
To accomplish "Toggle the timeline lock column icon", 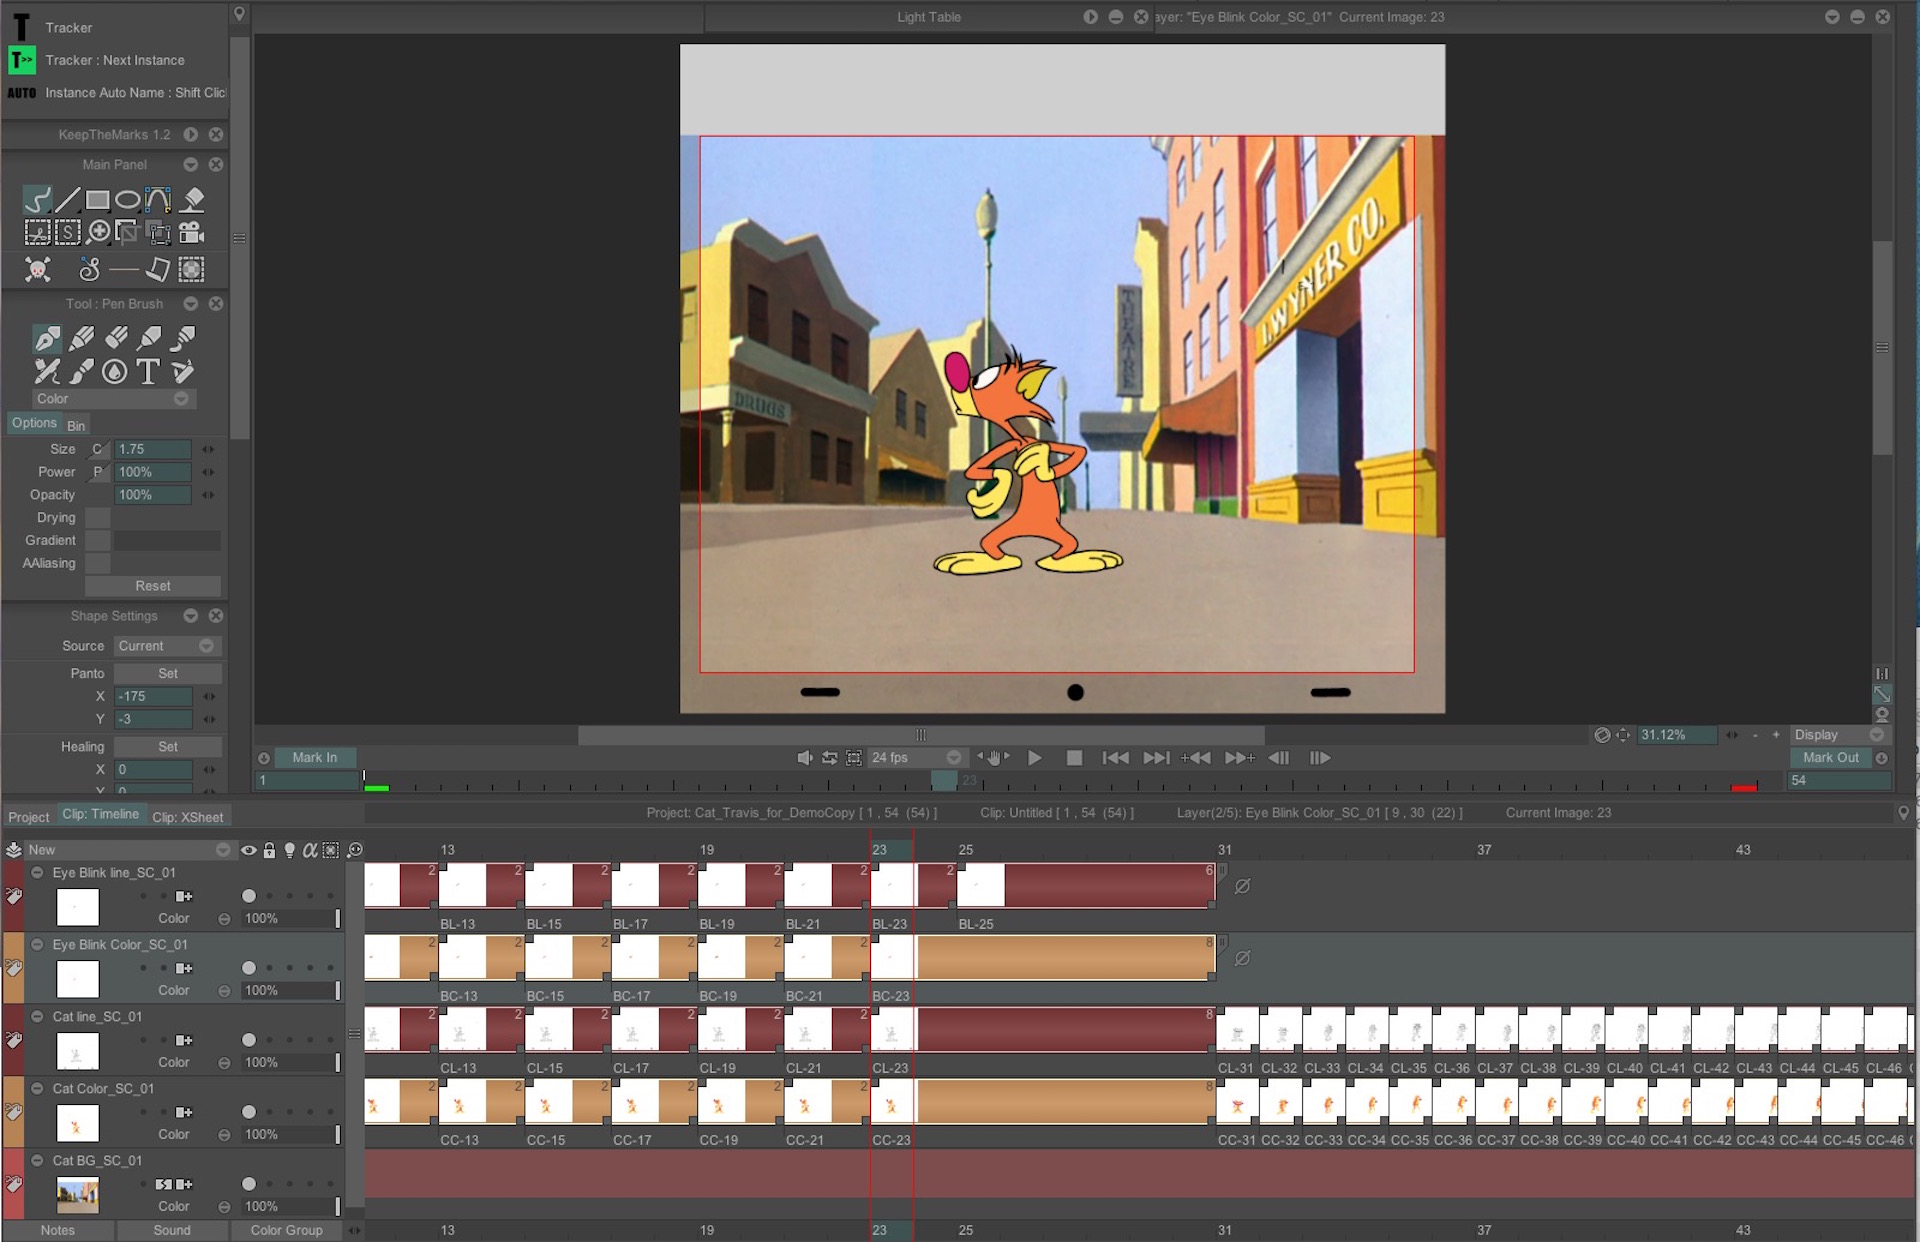I will 269,850.
